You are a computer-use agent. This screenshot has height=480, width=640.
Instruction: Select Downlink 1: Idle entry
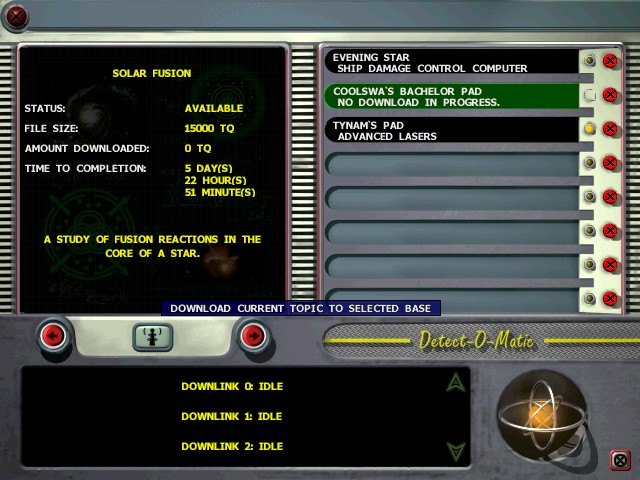click(232, 416)
